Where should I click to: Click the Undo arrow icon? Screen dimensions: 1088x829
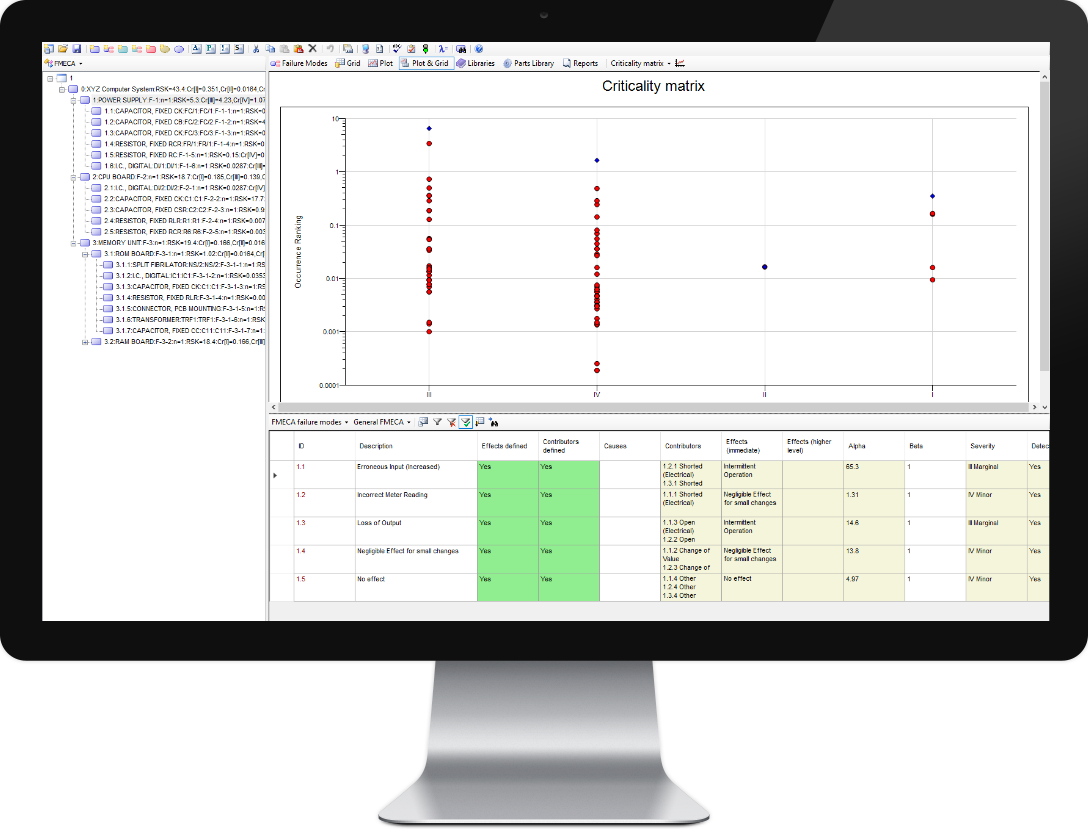click(x=330, y=48)
